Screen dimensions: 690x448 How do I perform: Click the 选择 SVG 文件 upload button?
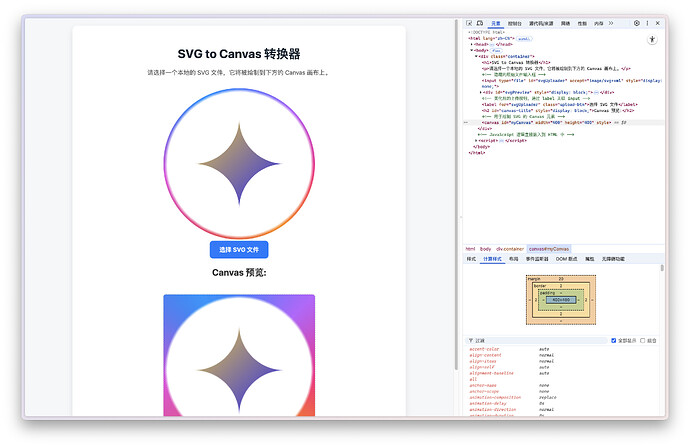click(x=239, y=250)
